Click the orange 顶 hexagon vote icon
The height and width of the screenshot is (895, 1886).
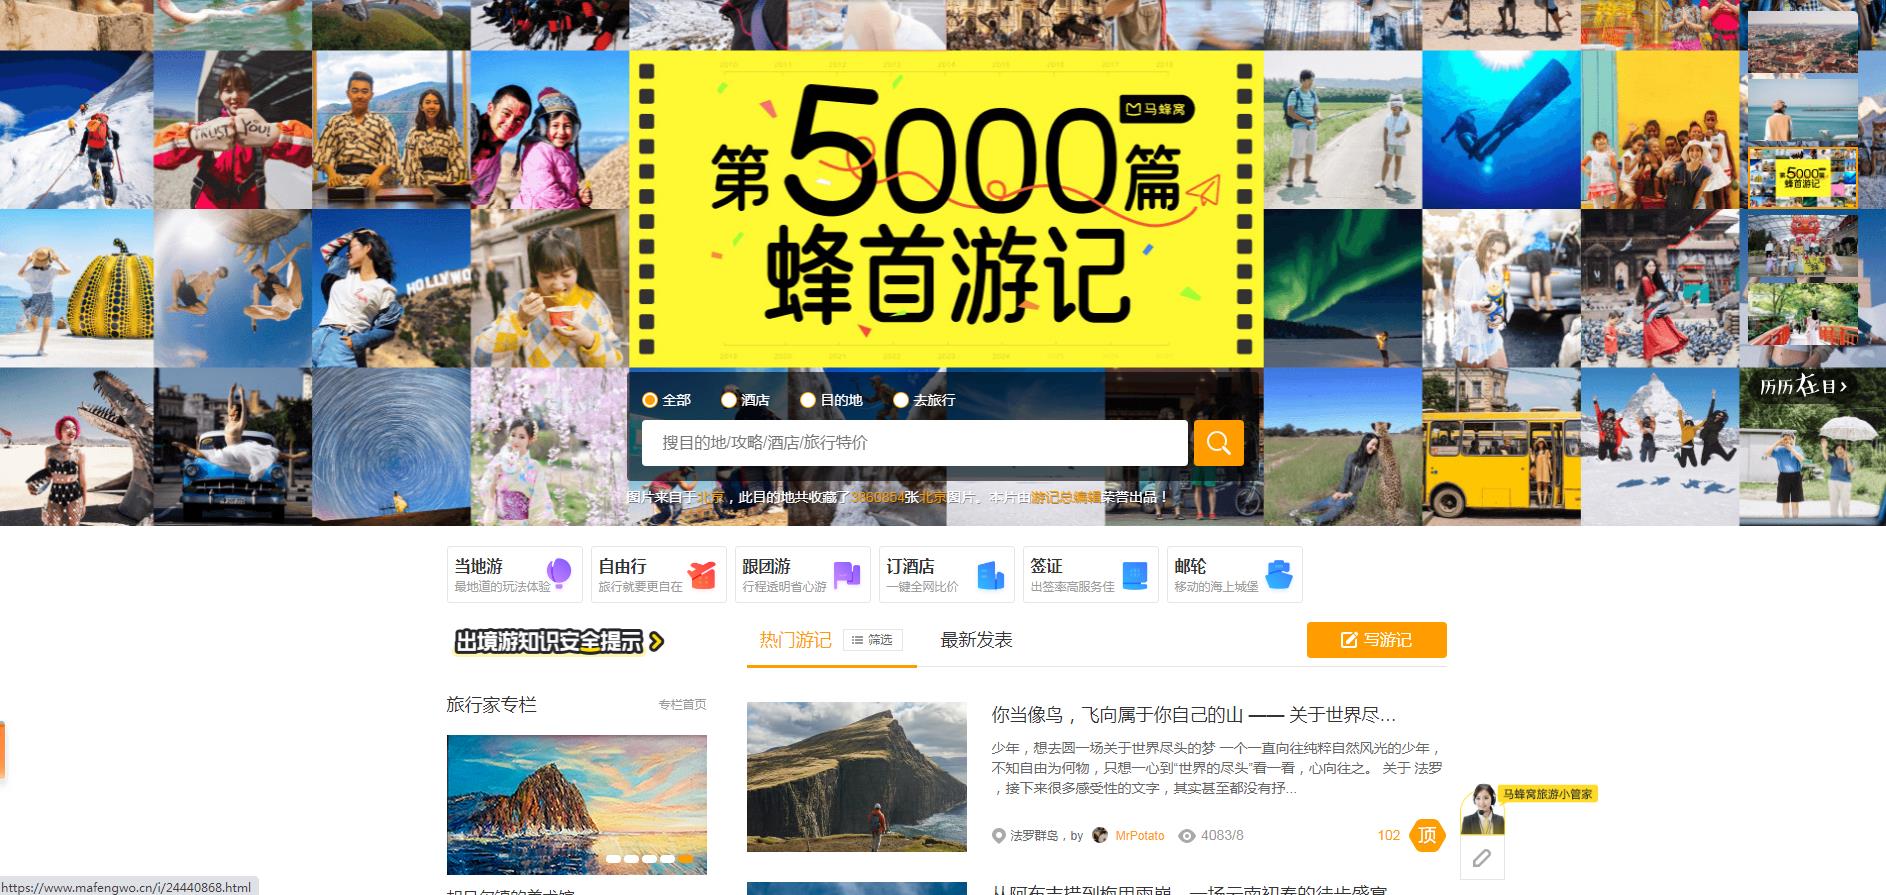[x=1427, y=835]
